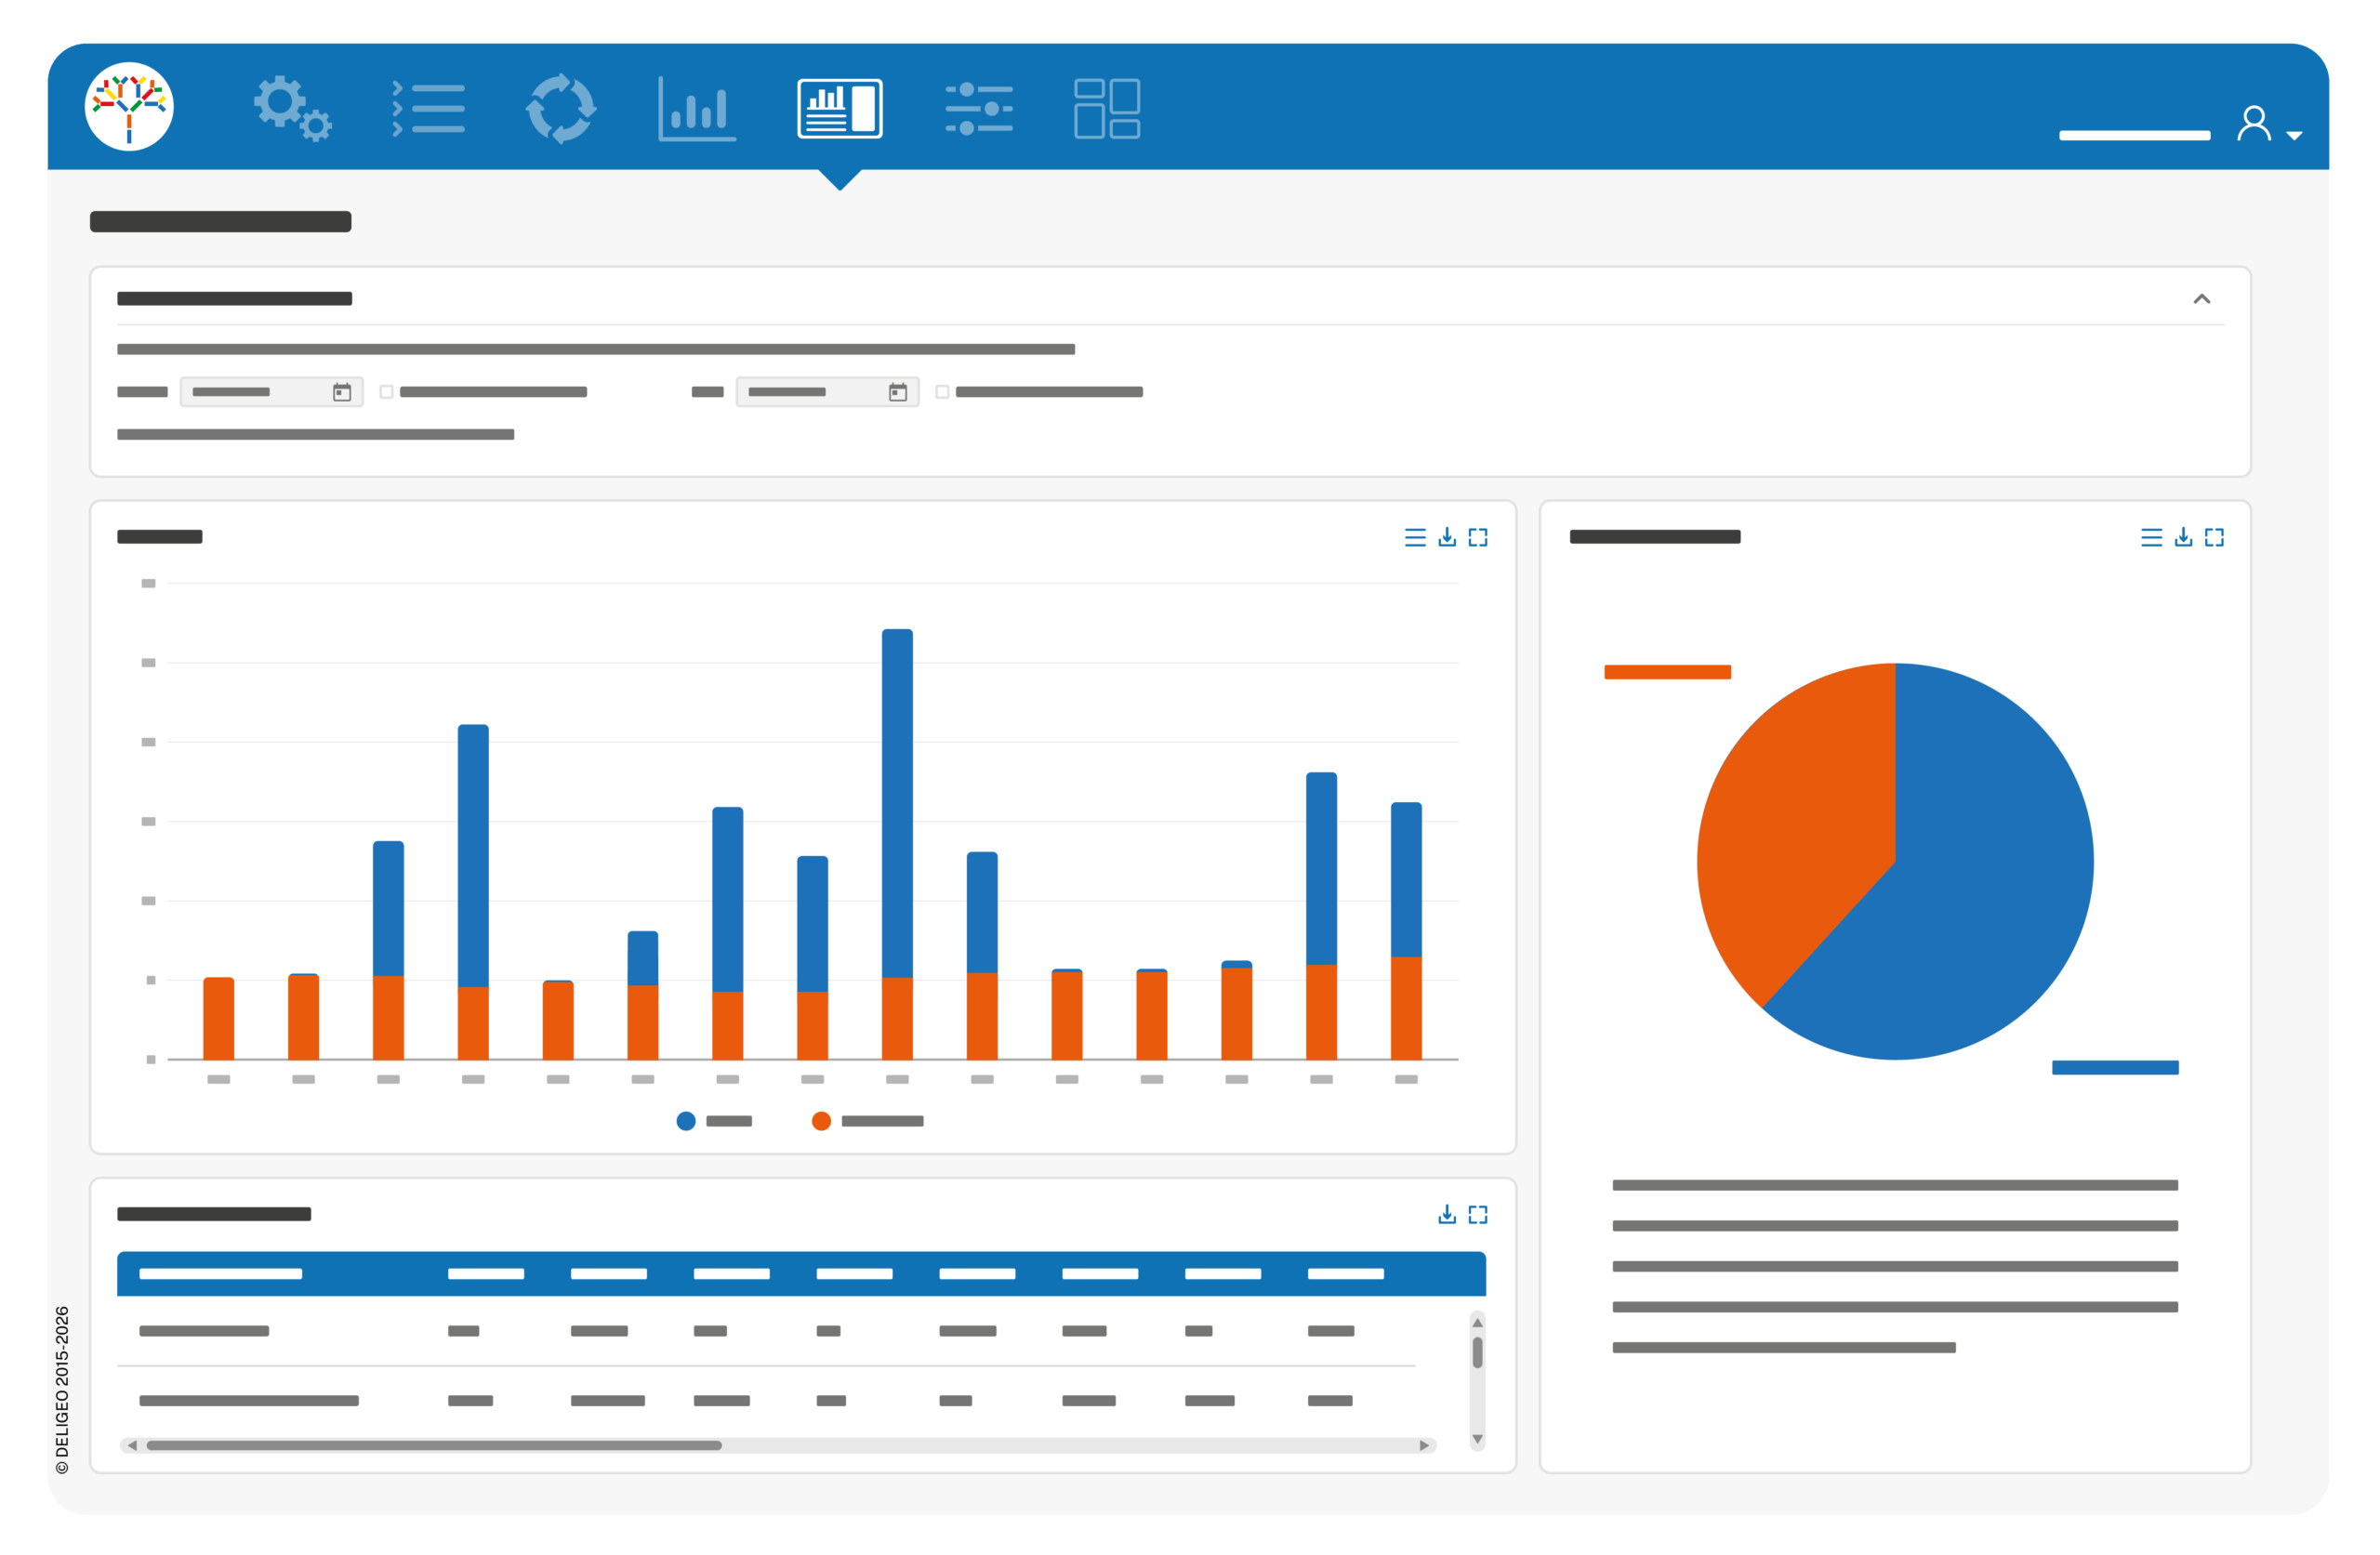Click the Deligeo tree logo

(x=129, y=107)
